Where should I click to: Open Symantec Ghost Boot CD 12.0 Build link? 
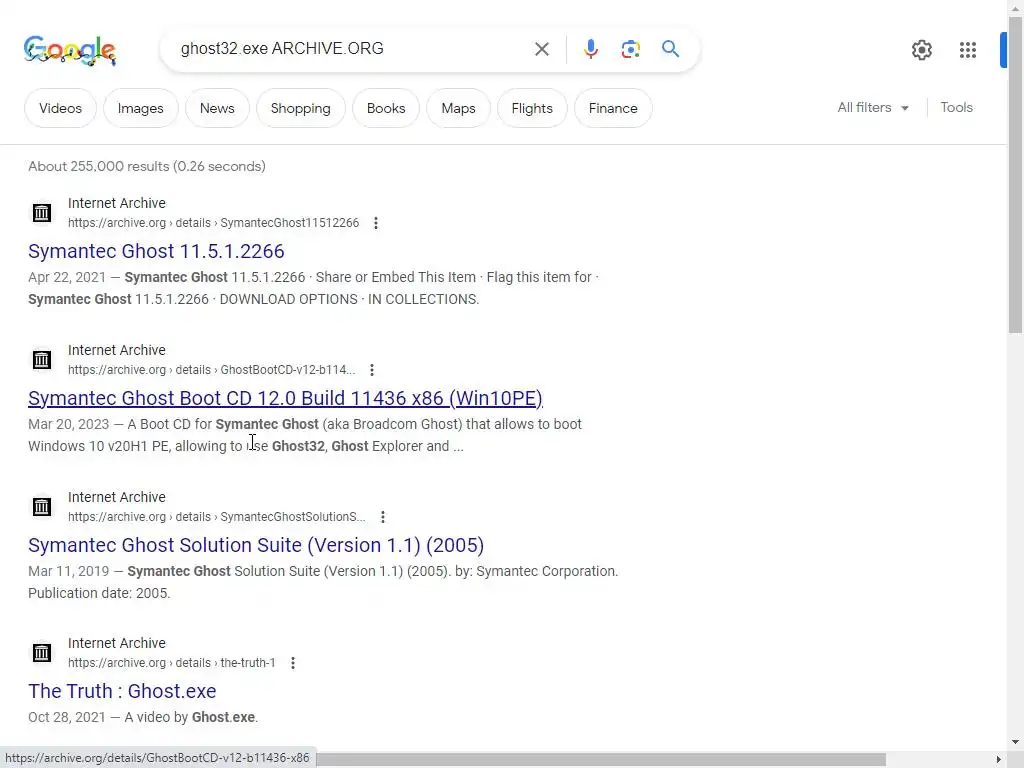[x=285, y=398]
